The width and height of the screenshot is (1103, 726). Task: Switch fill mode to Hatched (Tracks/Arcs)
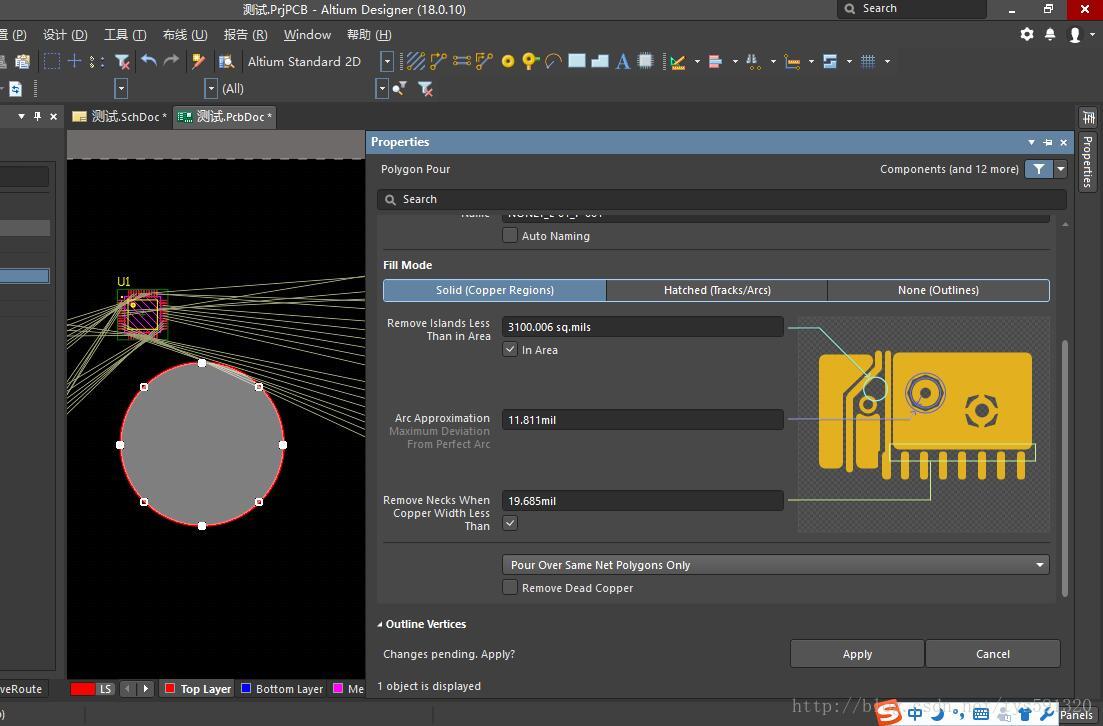pos(717,290)
